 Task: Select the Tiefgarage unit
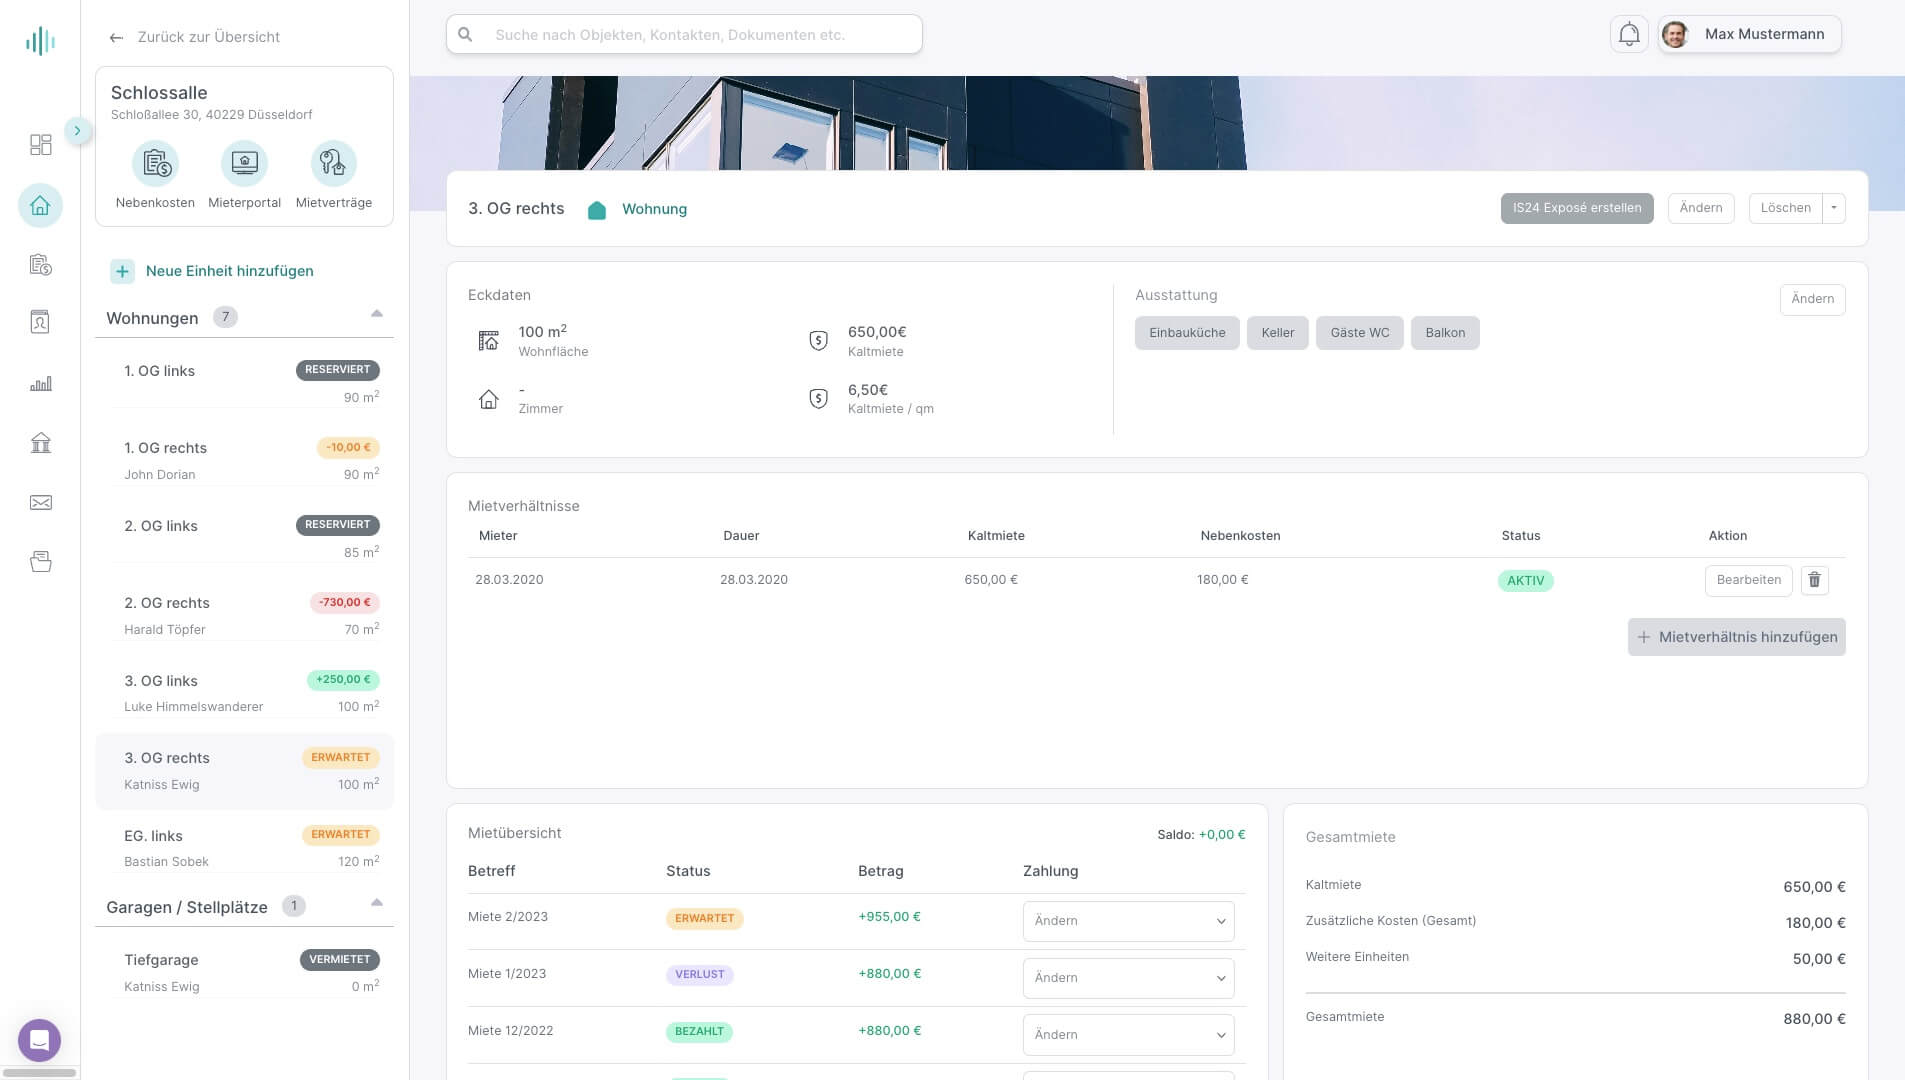pos(245,972)
